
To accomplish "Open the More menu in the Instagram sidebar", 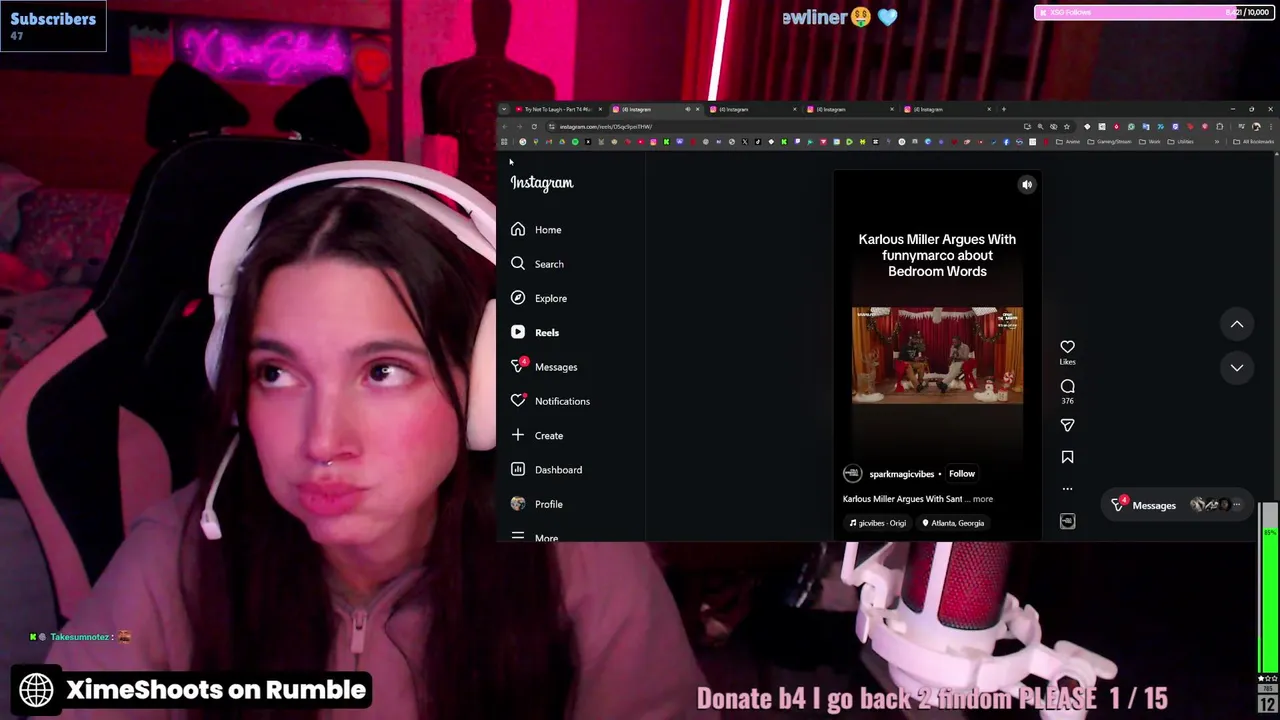I will click(535, 537).
